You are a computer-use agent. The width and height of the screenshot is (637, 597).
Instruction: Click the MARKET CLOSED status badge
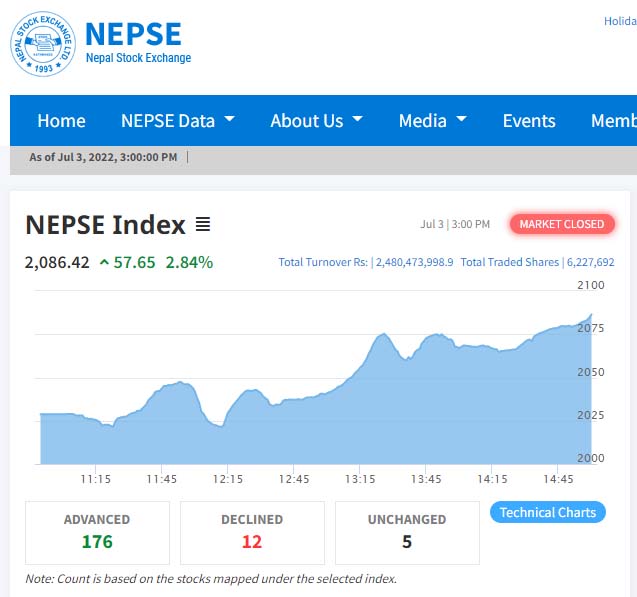click(x=561, y=224)
